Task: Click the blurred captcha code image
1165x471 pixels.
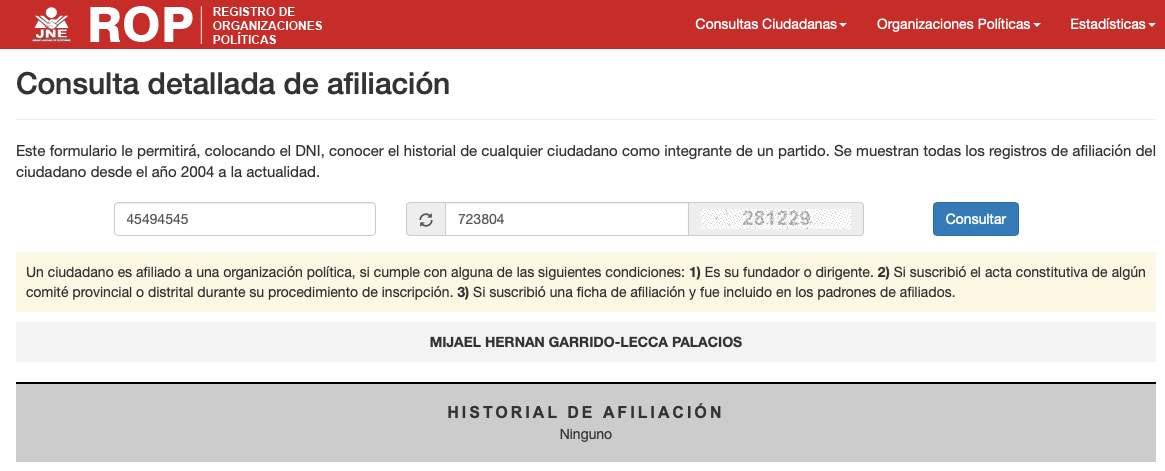Action: 775,219
